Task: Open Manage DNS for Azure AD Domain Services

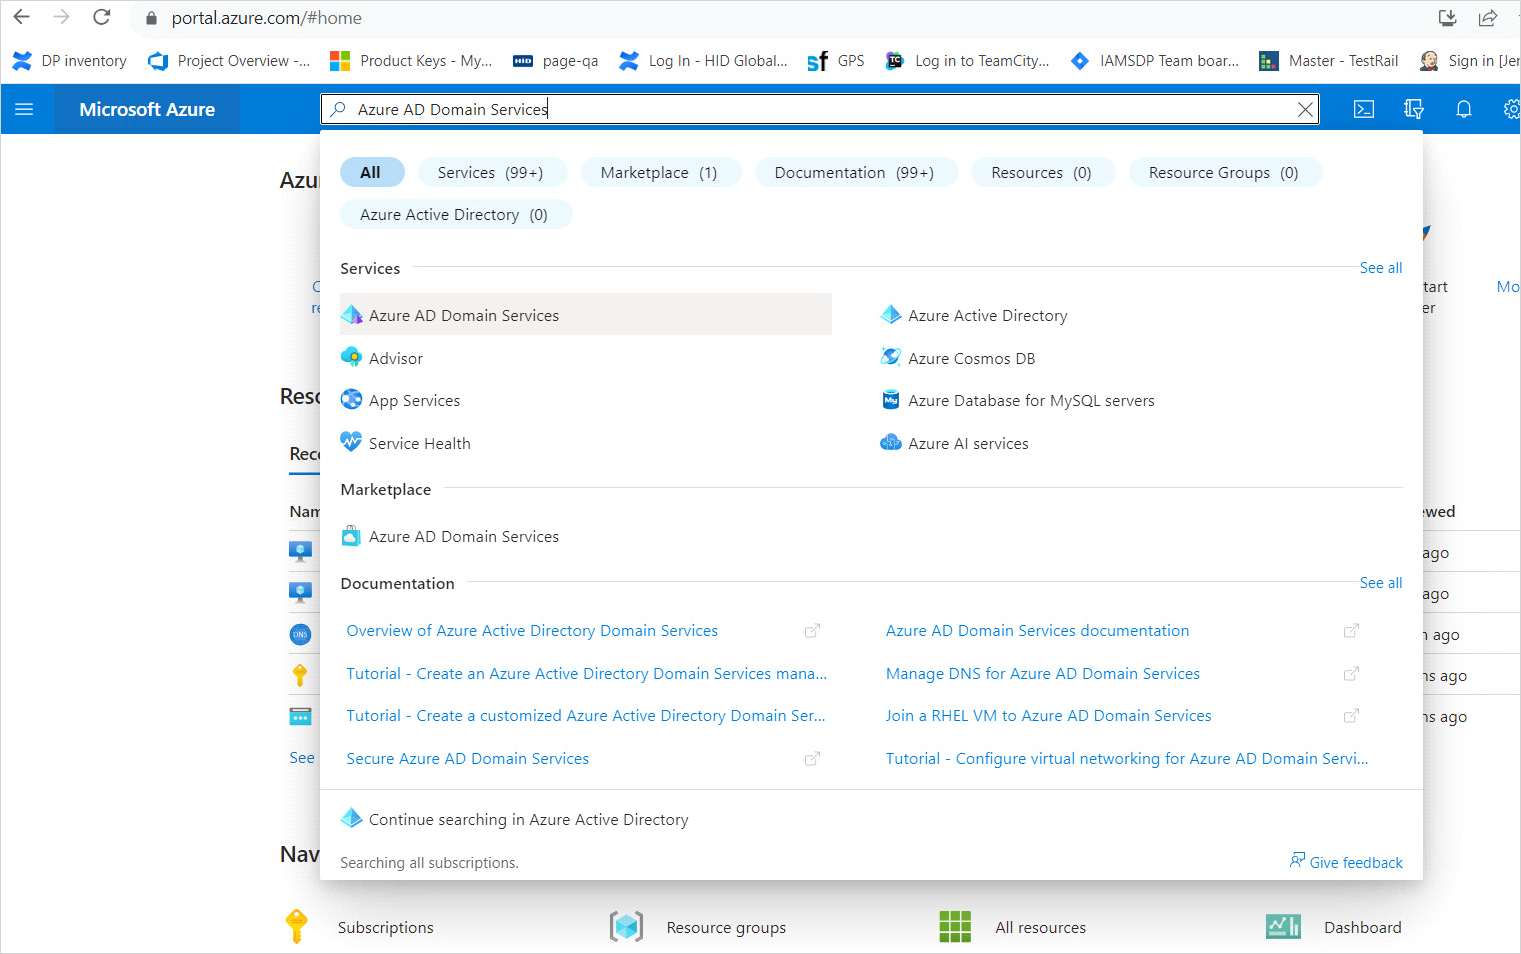Action: 1042,674
